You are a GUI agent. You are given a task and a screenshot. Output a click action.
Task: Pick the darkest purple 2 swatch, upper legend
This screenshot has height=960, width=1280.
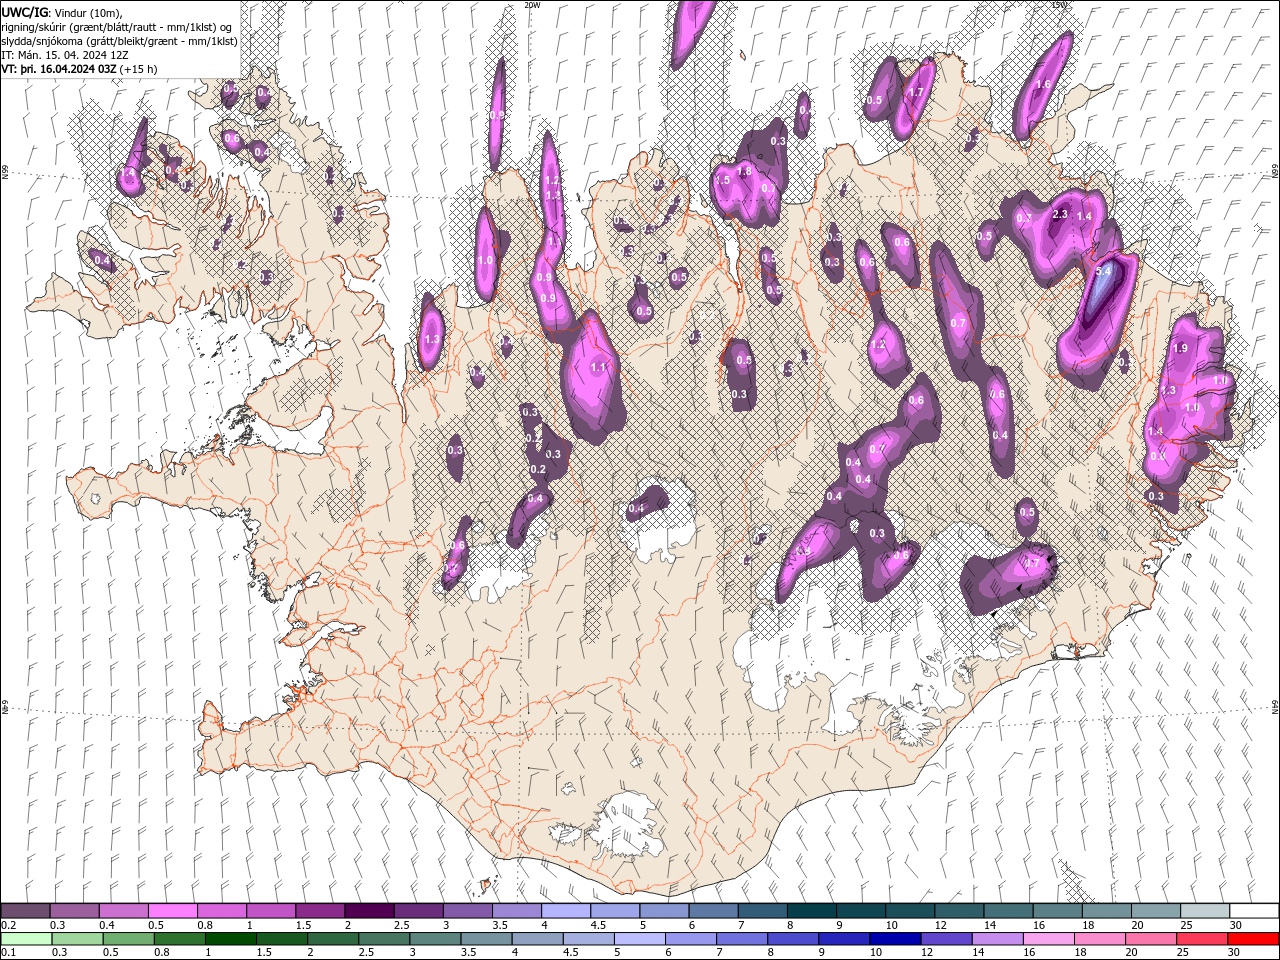(x=369, y=911)
